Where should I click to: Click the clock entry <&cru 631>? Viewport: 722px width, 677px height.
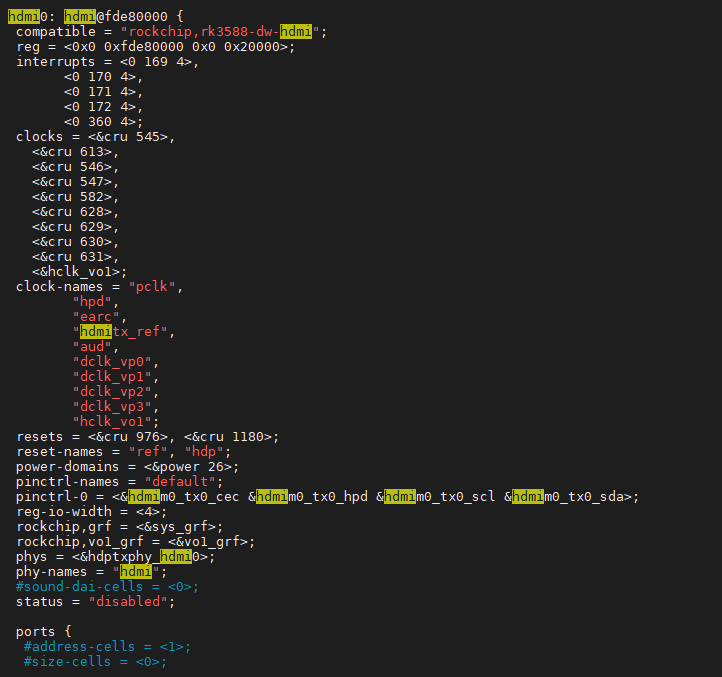tap(72, 257)
